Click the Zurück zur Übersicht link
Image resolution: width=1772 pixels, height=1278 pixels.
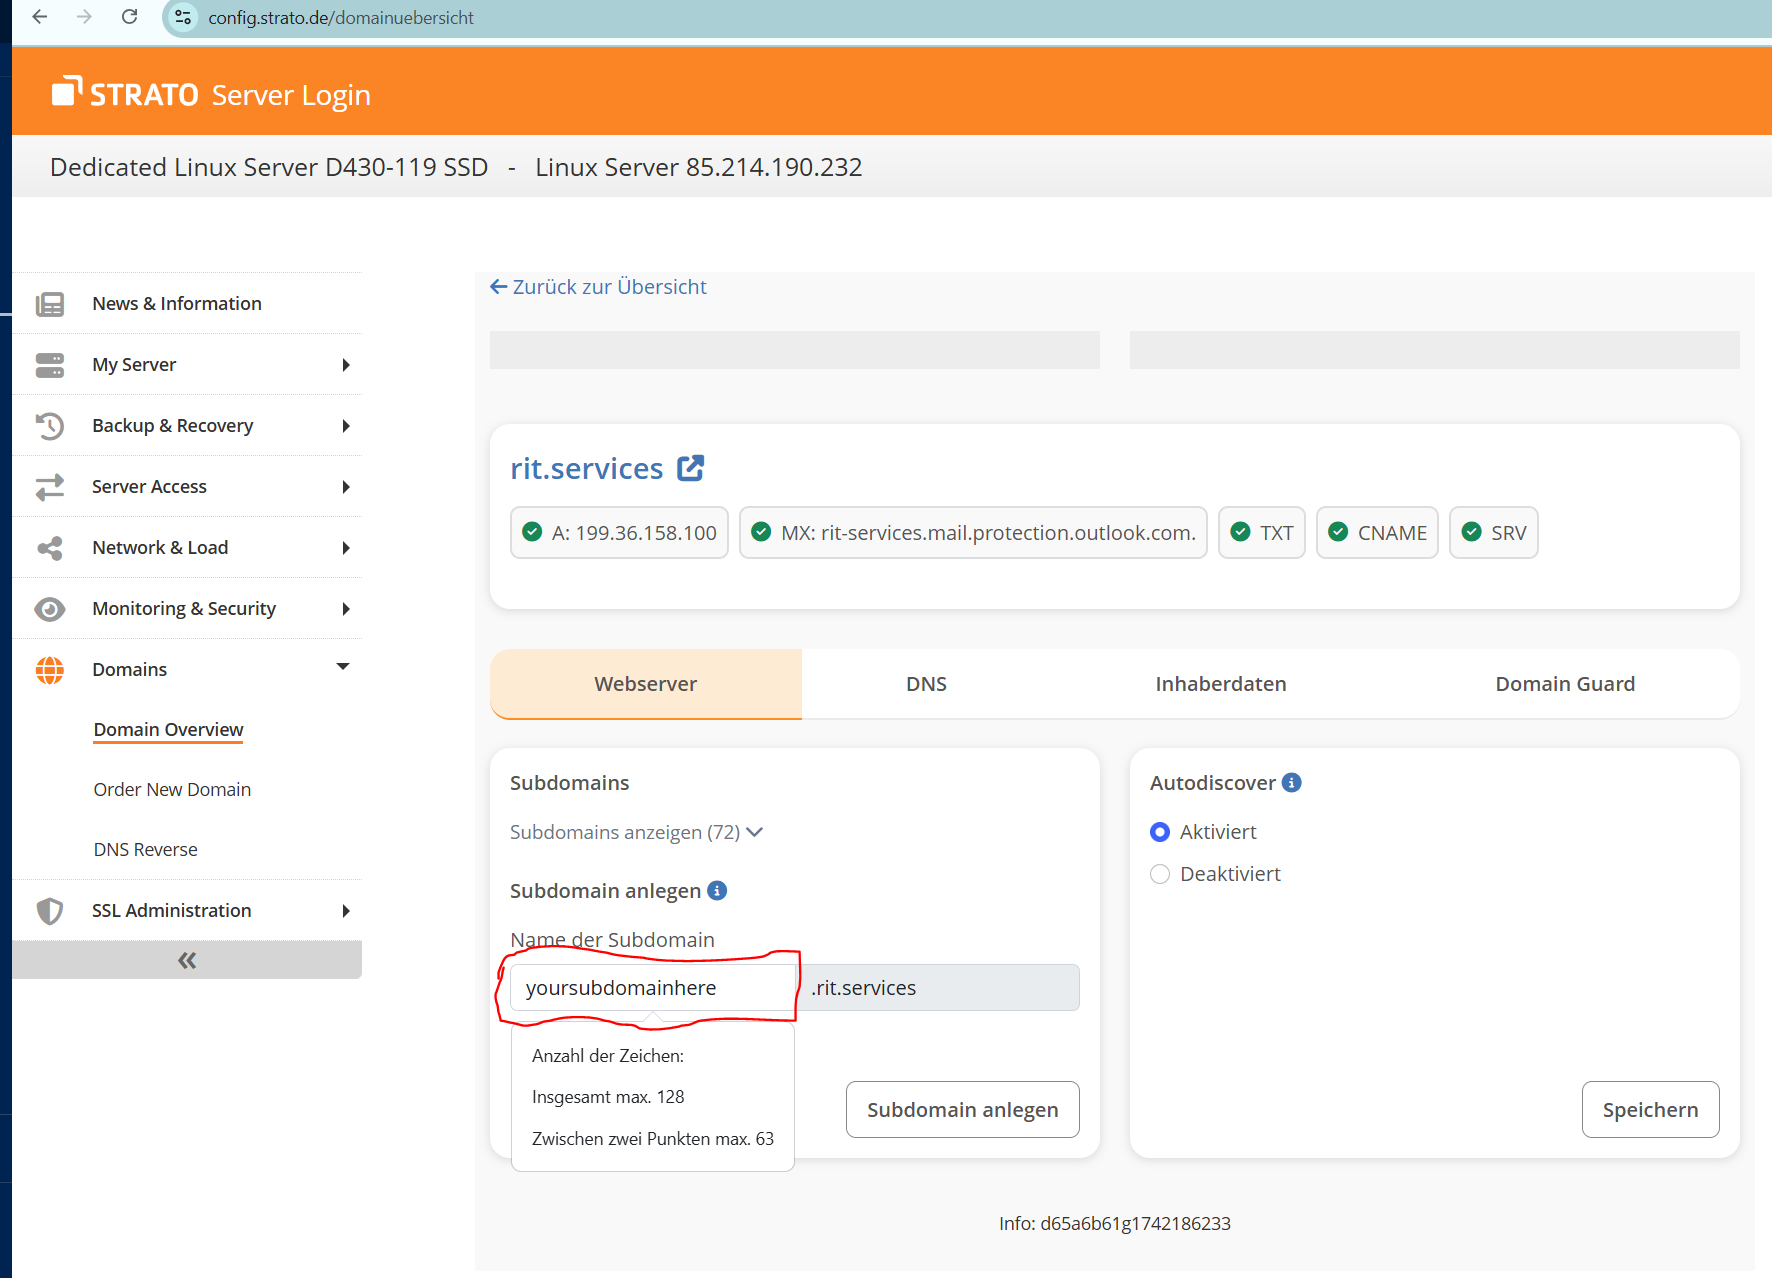tap(598, 287)
